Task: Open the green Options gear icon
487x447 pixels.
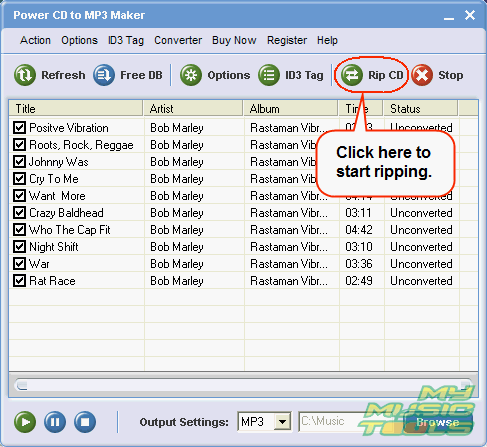Action: coord(191,75)
